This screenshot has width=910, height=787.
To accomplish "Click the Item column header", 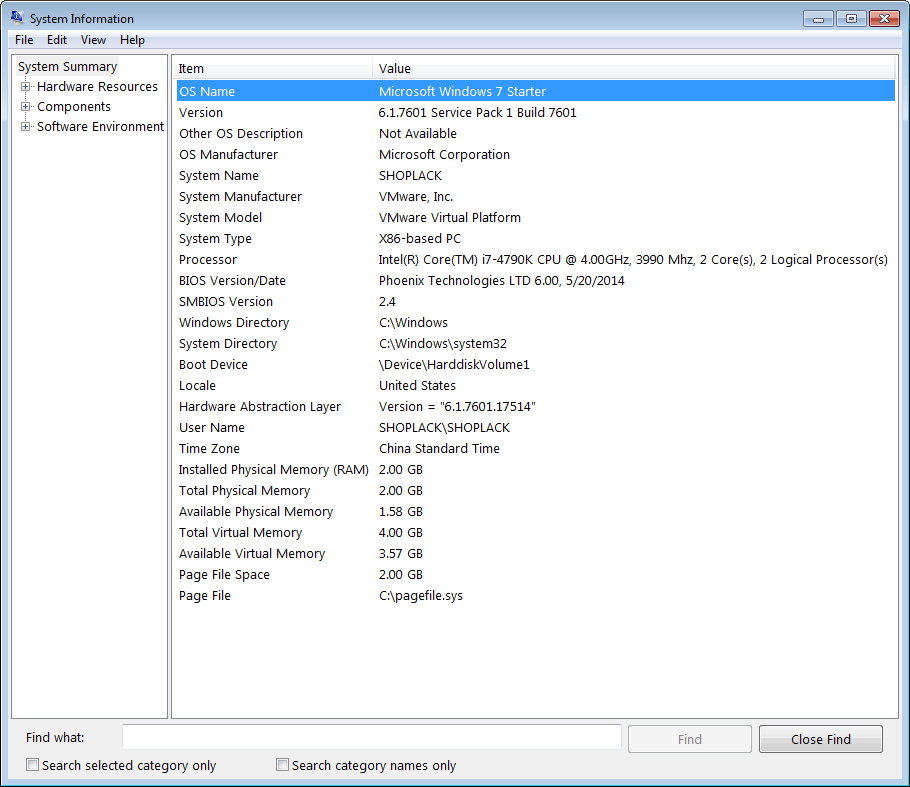I will (274, 68).
